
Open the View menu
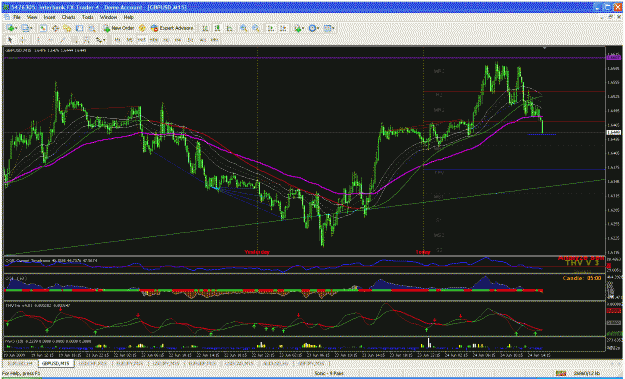[32, 18]
